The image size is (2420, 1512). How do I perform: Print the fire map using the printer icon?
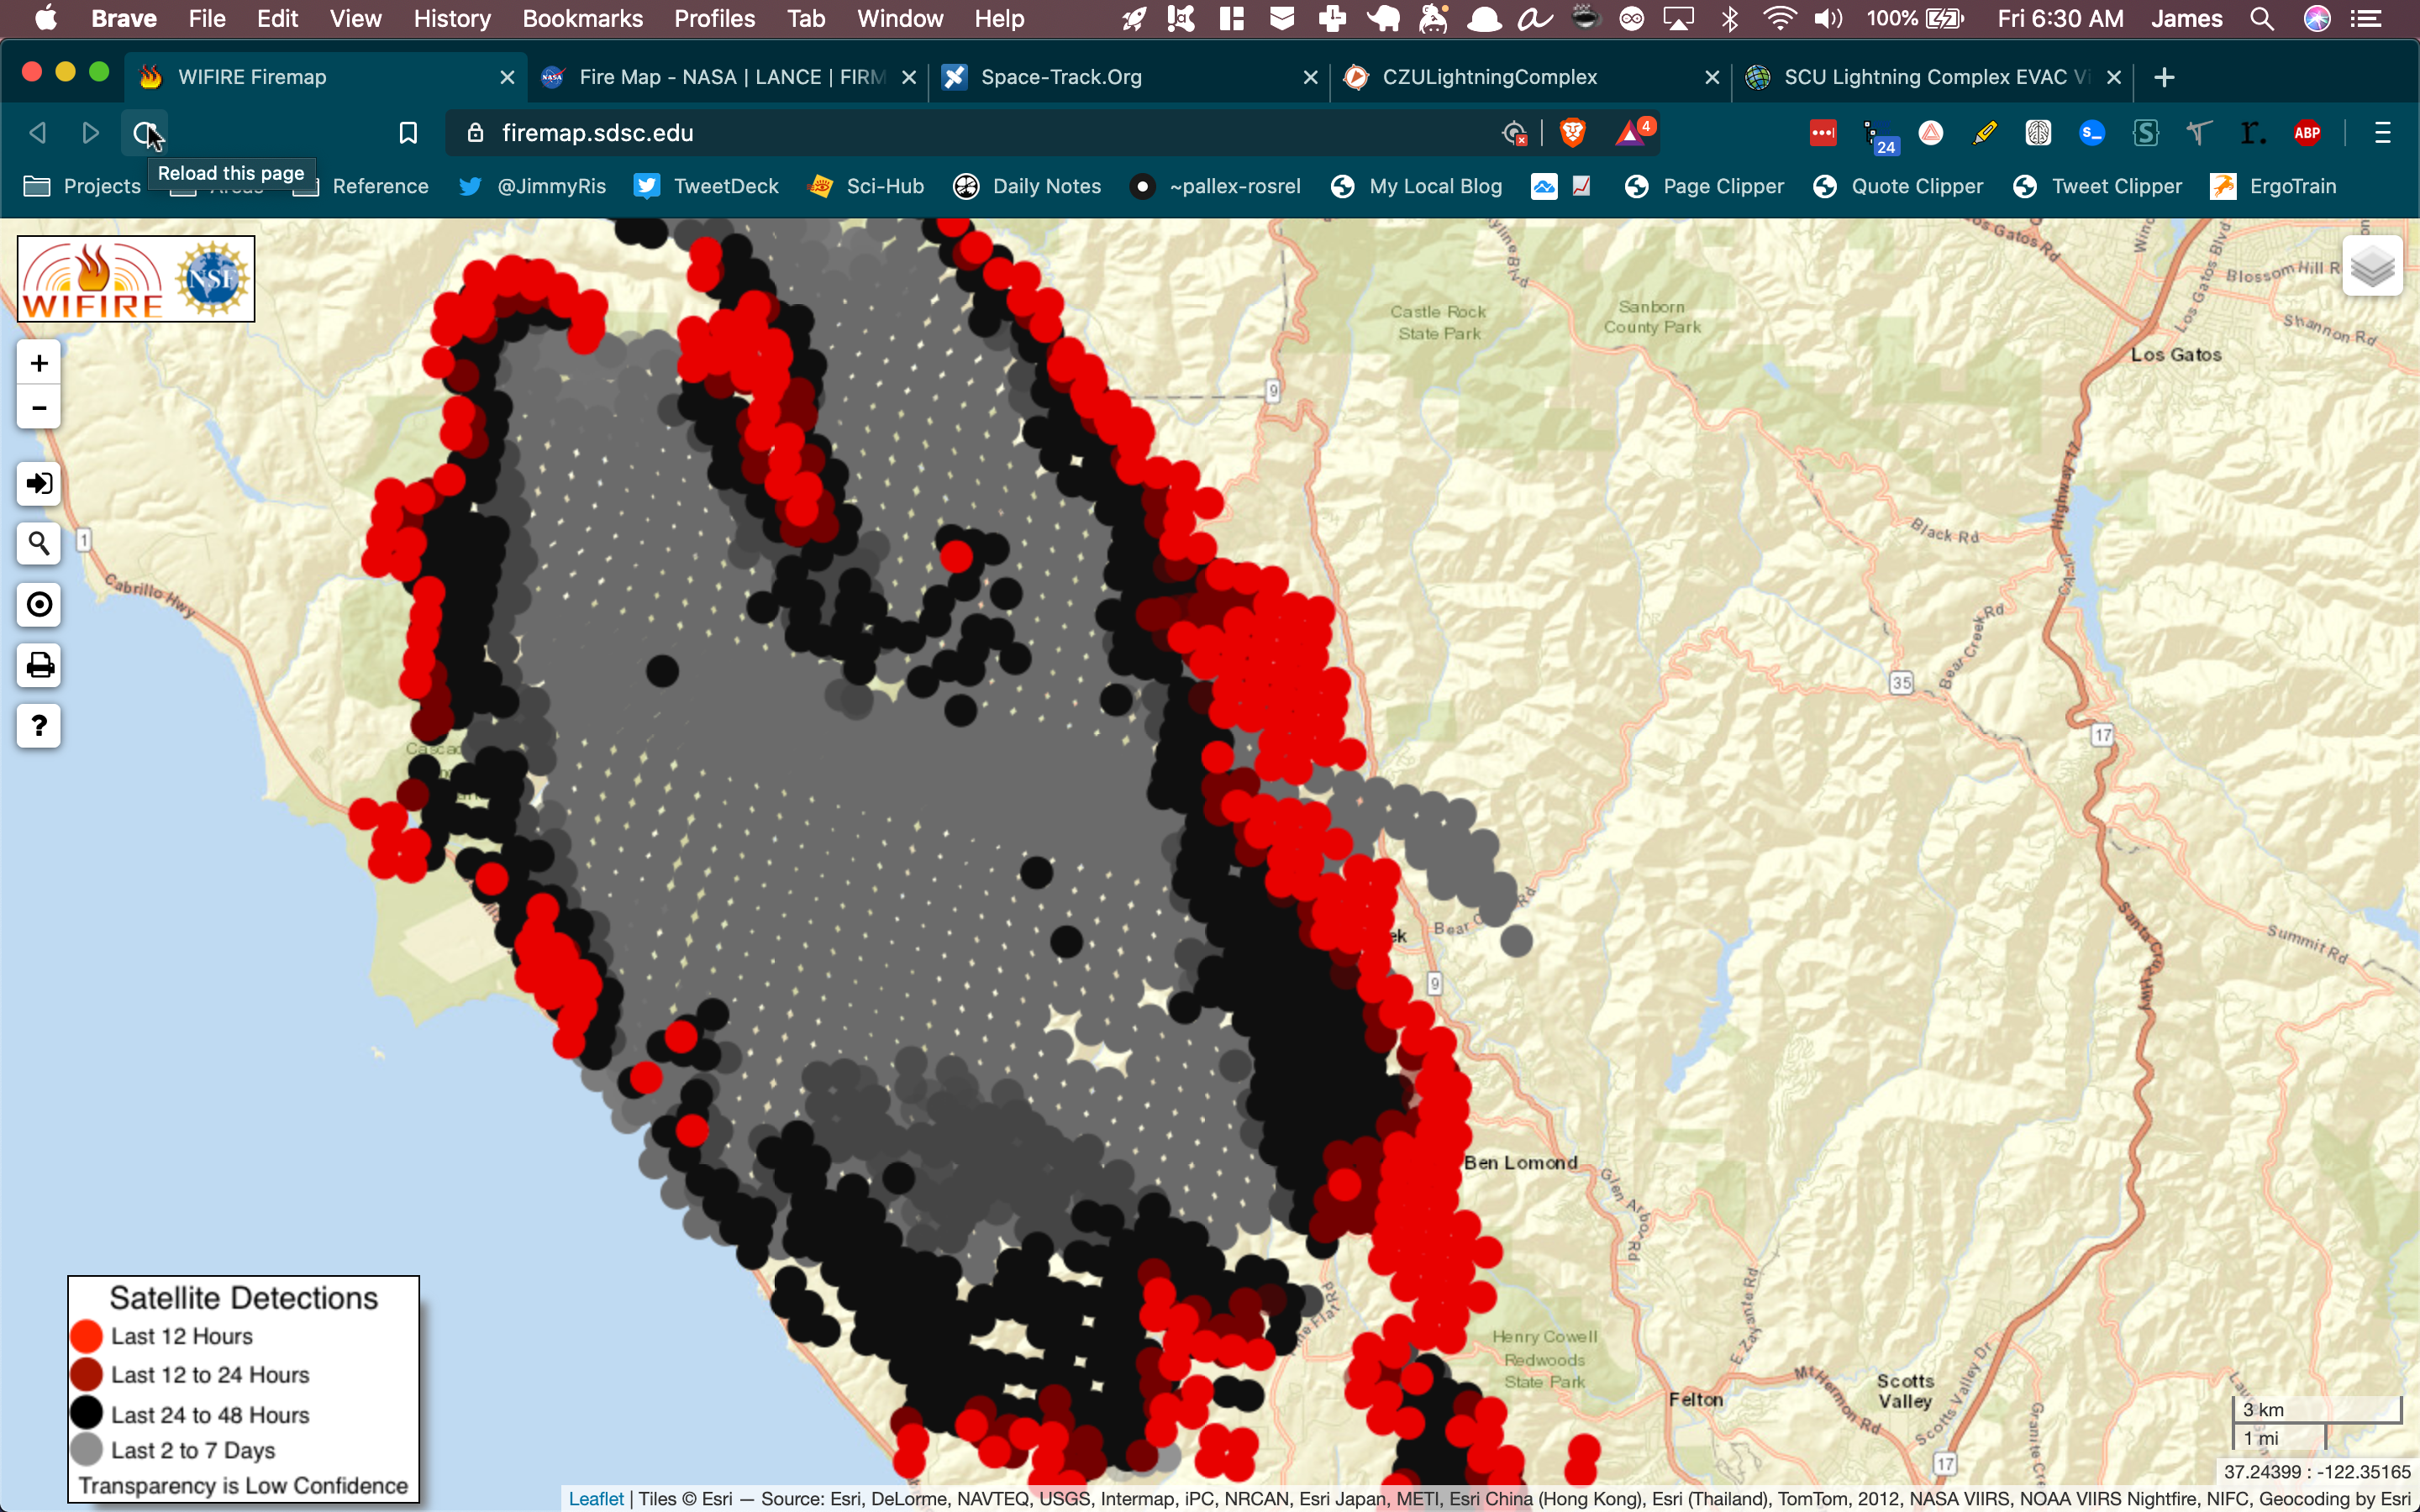click(38, 665)
